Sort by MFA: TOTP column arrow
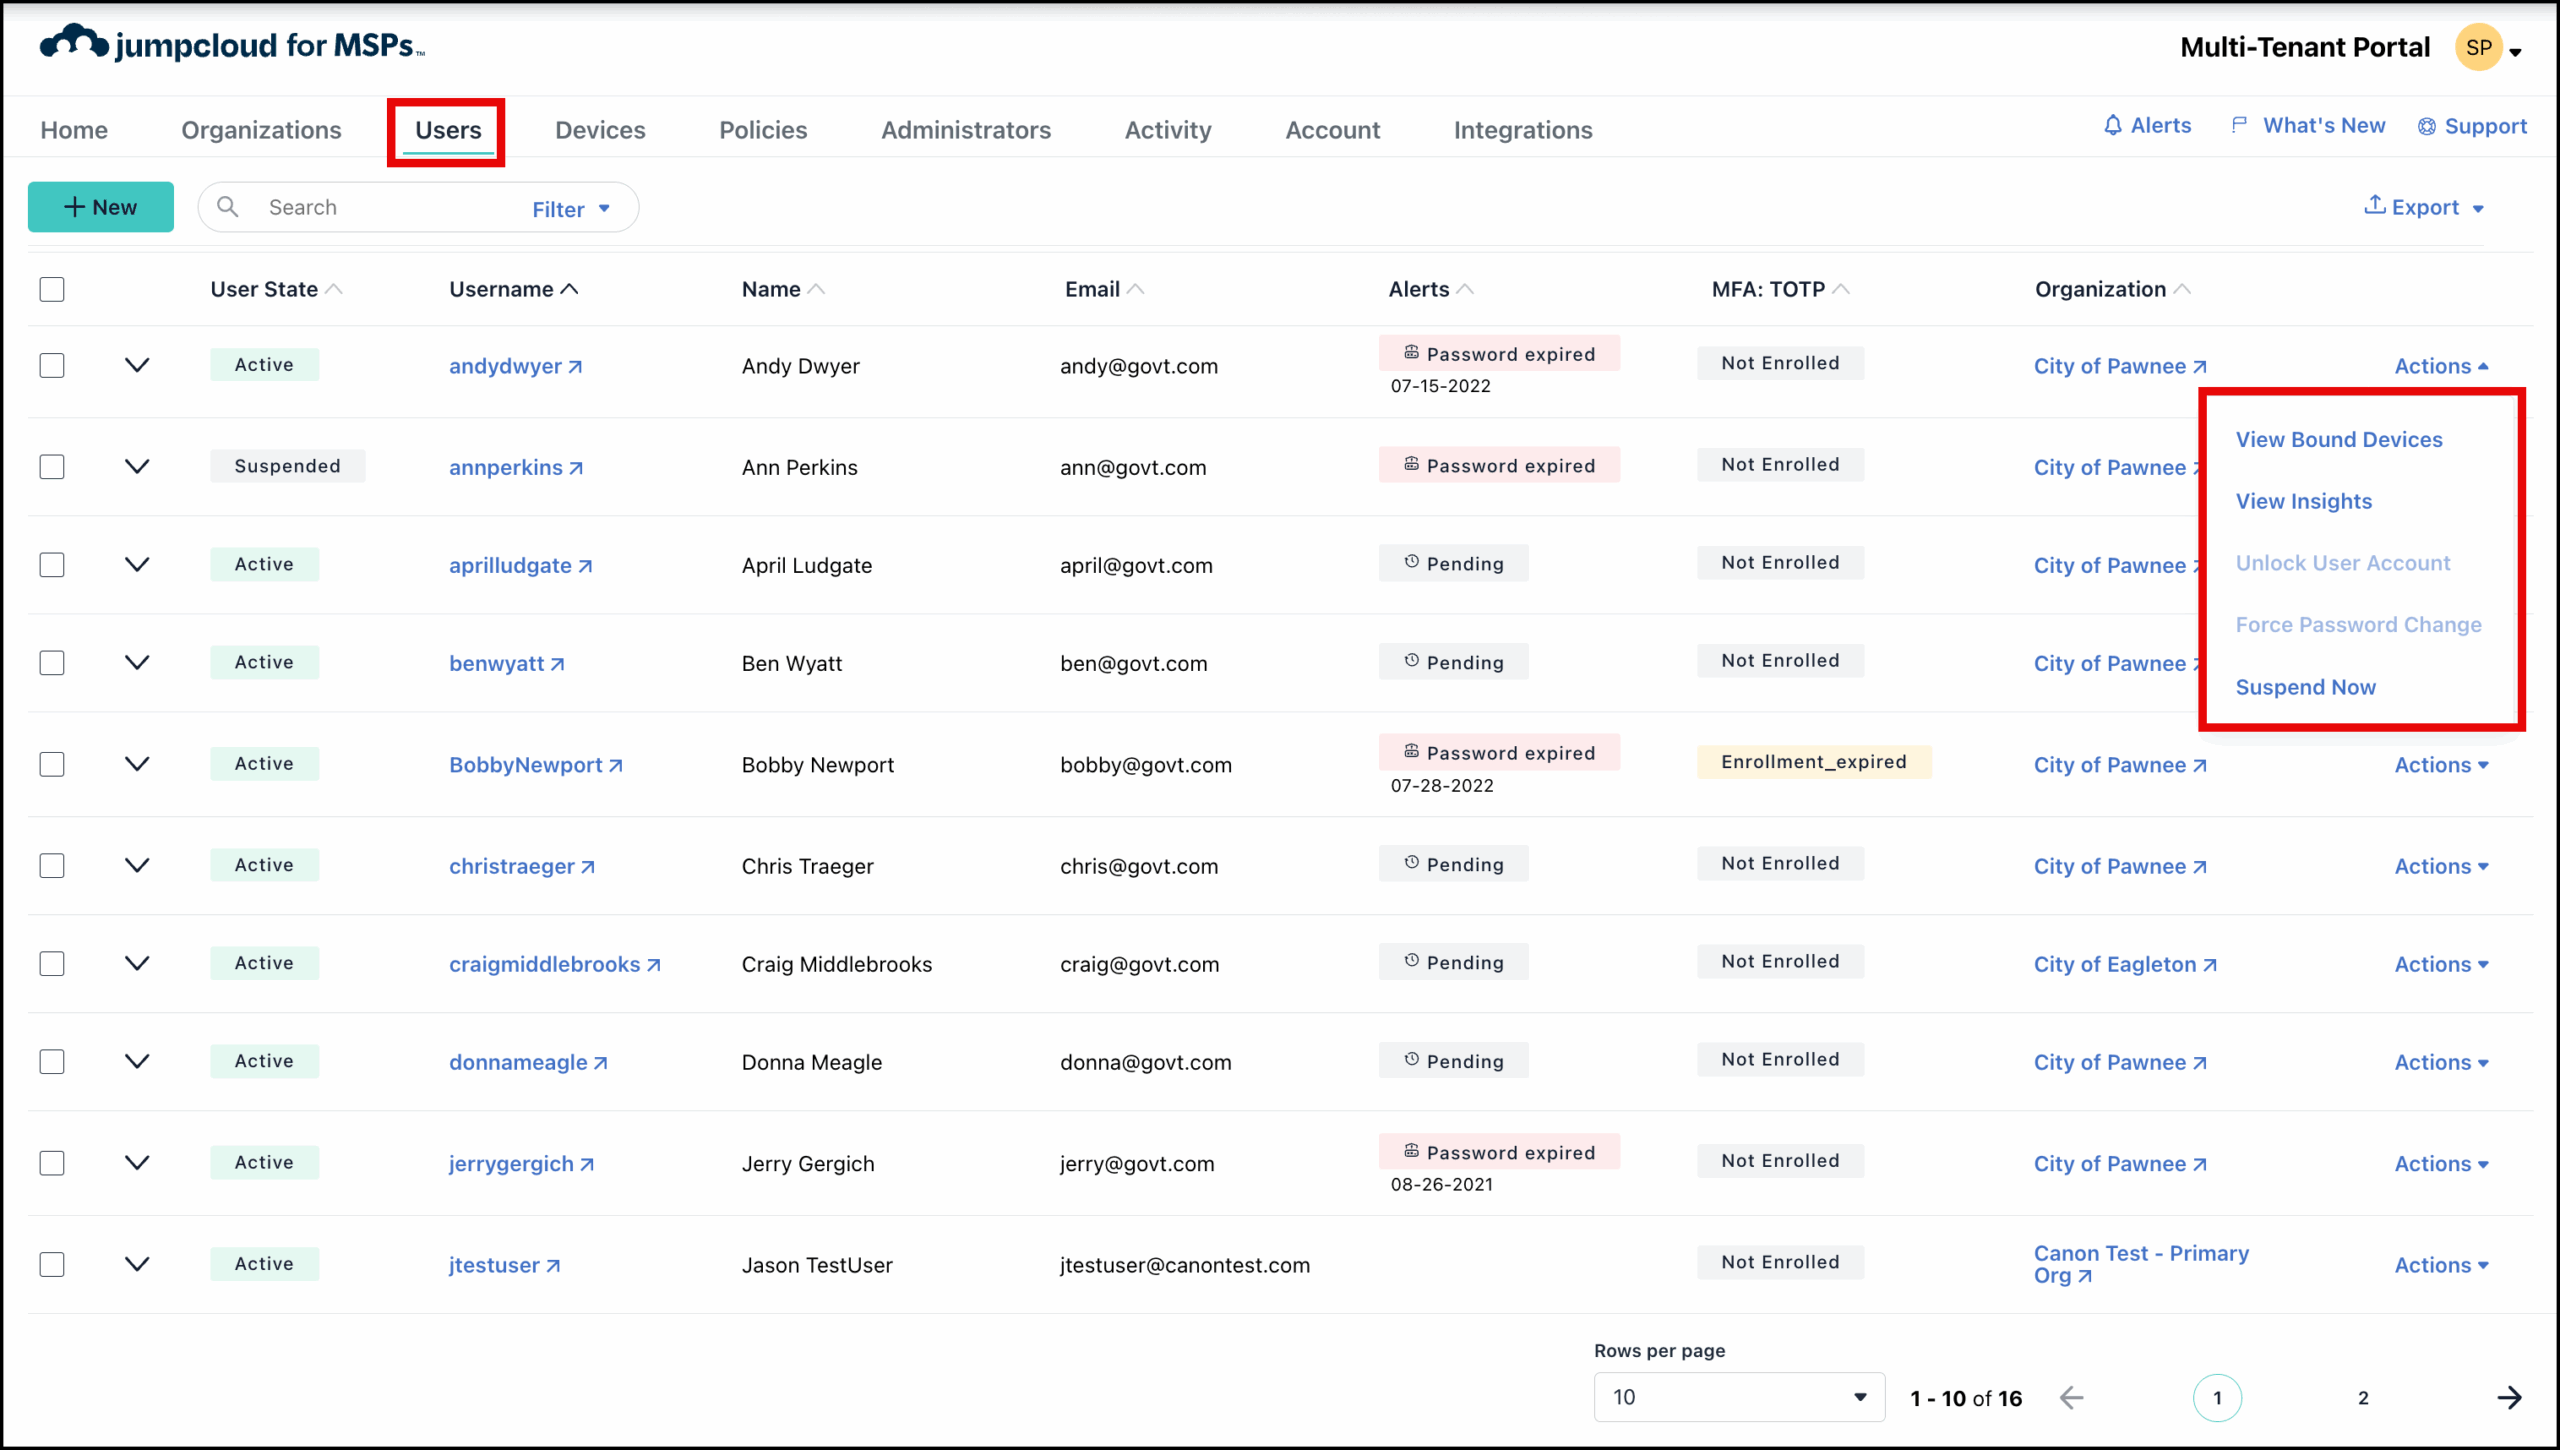 [x=1840, y=289]
